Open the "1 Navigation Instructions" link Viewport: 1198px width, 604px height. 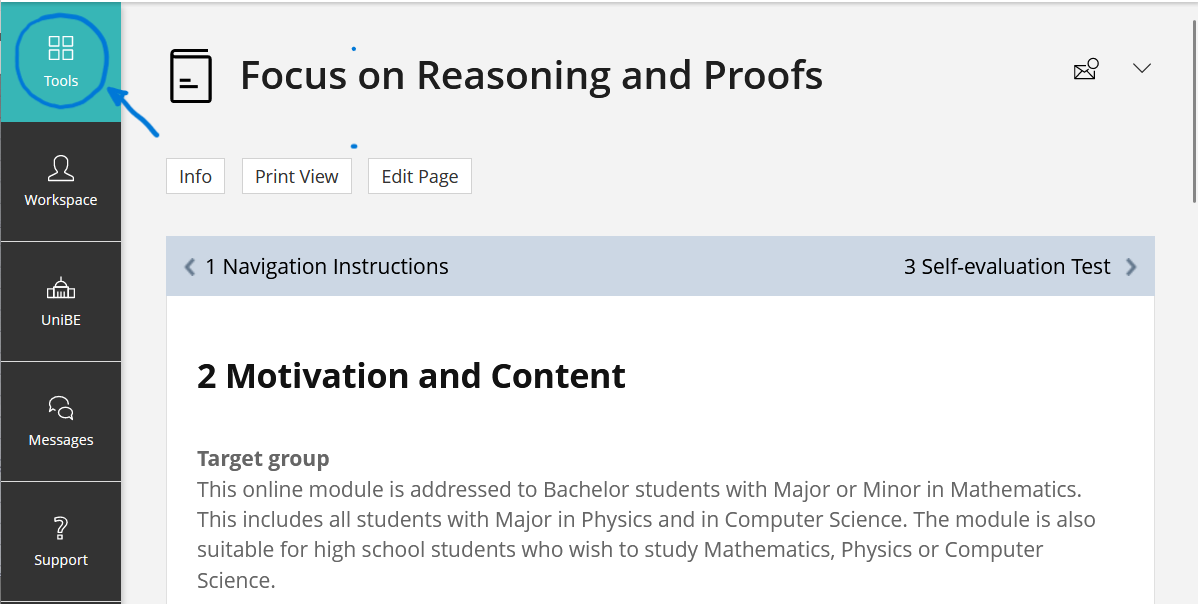pos(327,267)
